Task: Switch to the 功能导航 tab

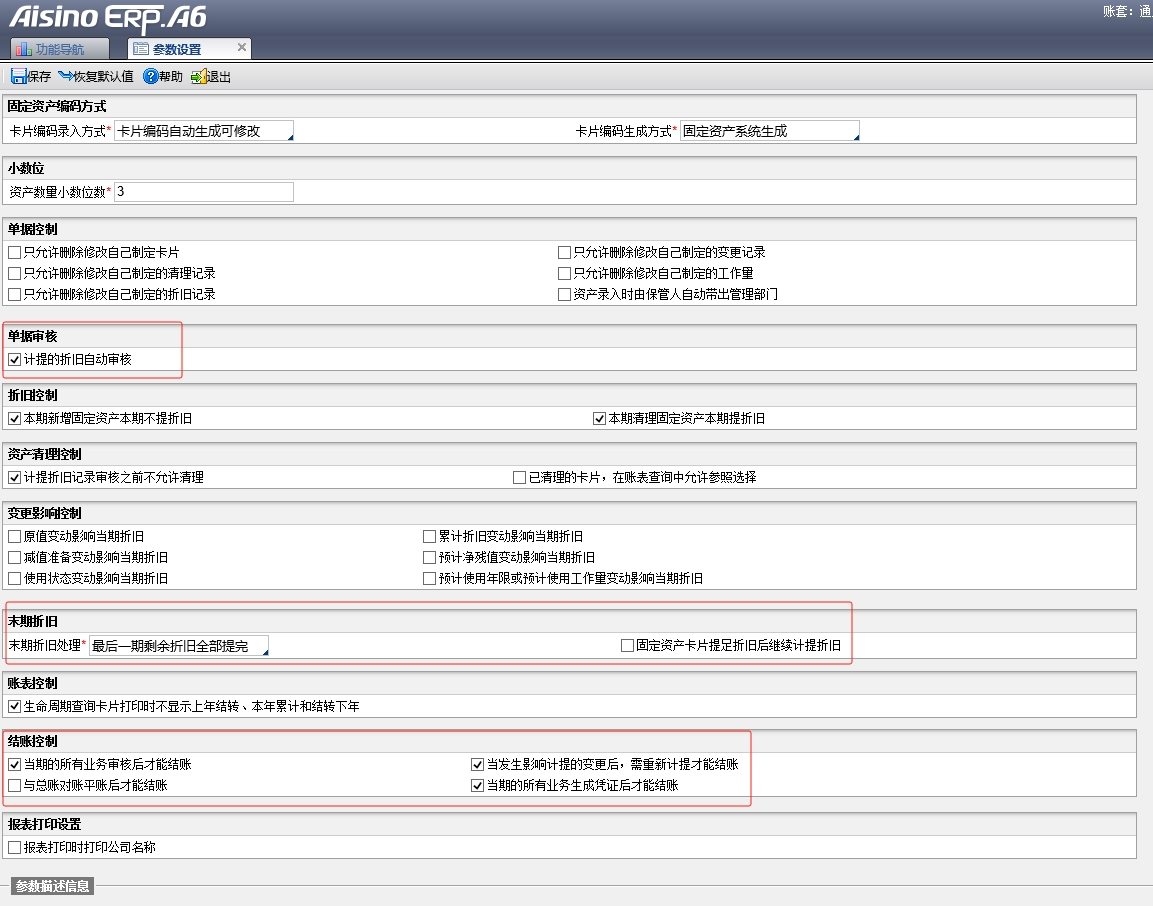Action: (59, 49)
